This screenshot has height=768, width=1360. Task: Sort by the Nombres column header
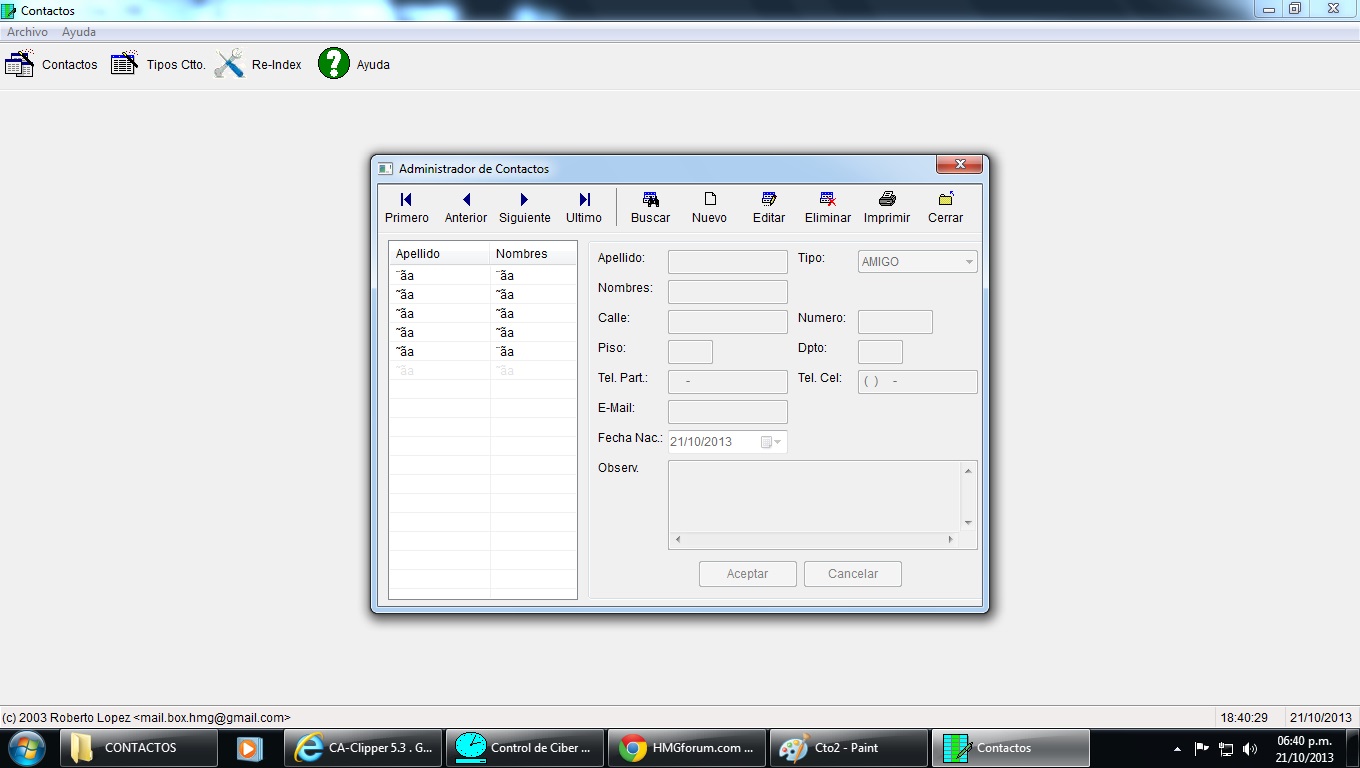click(x=534, y=254)
